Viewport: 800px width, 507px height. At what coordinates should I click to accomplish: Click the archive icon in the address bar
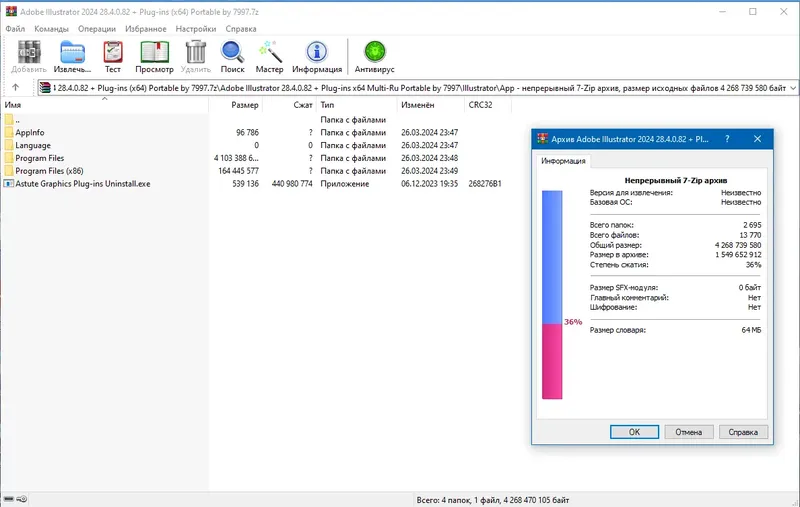point(45,88)
